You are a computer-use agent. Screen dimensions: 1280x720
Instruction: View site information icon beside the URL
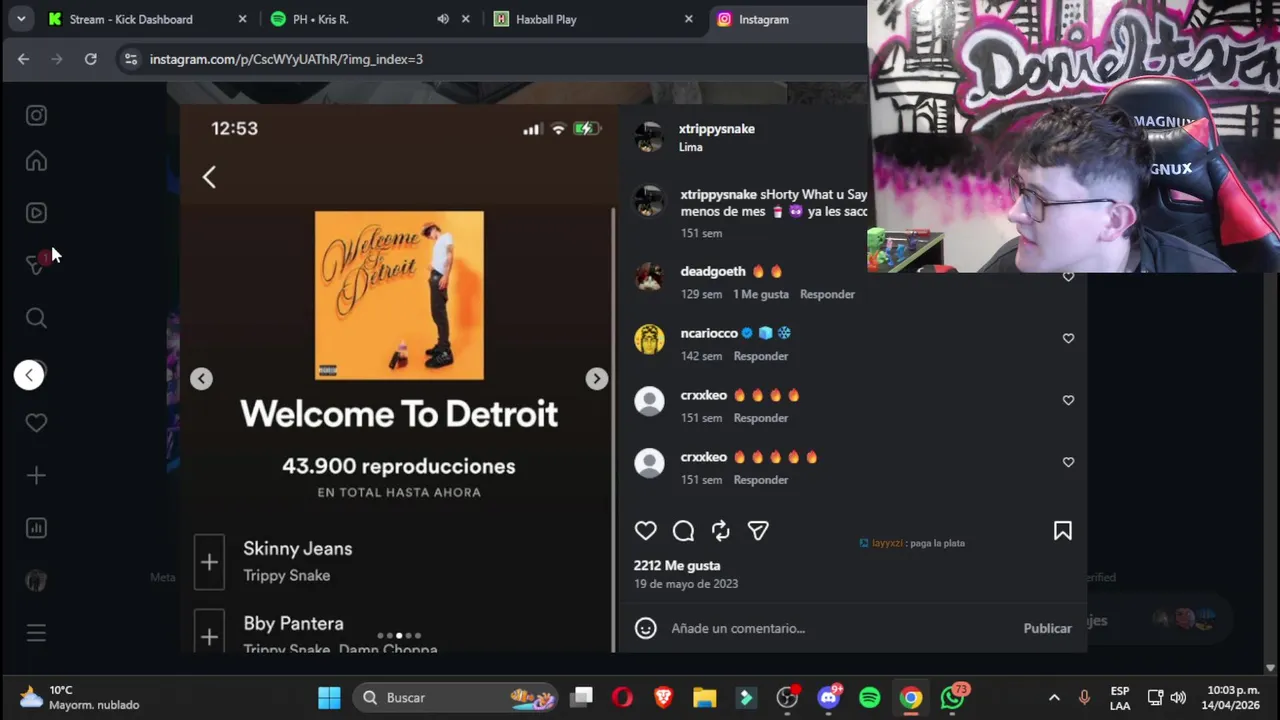pos(130,59)
